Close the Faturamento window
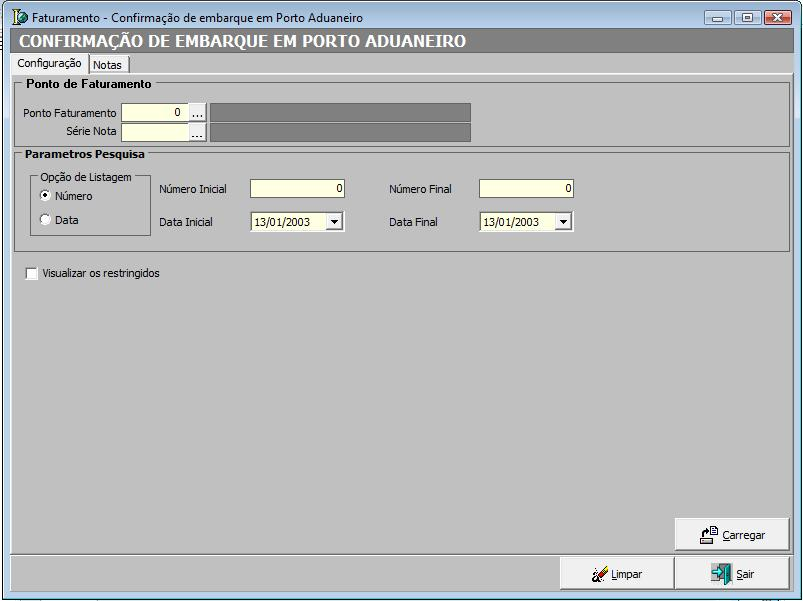The height and width of the screenshot is (601, 803). click(x=776, y=18)
